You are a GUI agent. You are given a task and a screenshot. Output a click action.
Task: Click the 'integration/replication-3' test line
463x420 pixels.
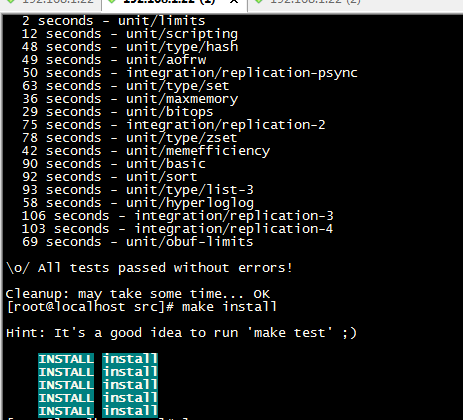[x=178, y=216]
